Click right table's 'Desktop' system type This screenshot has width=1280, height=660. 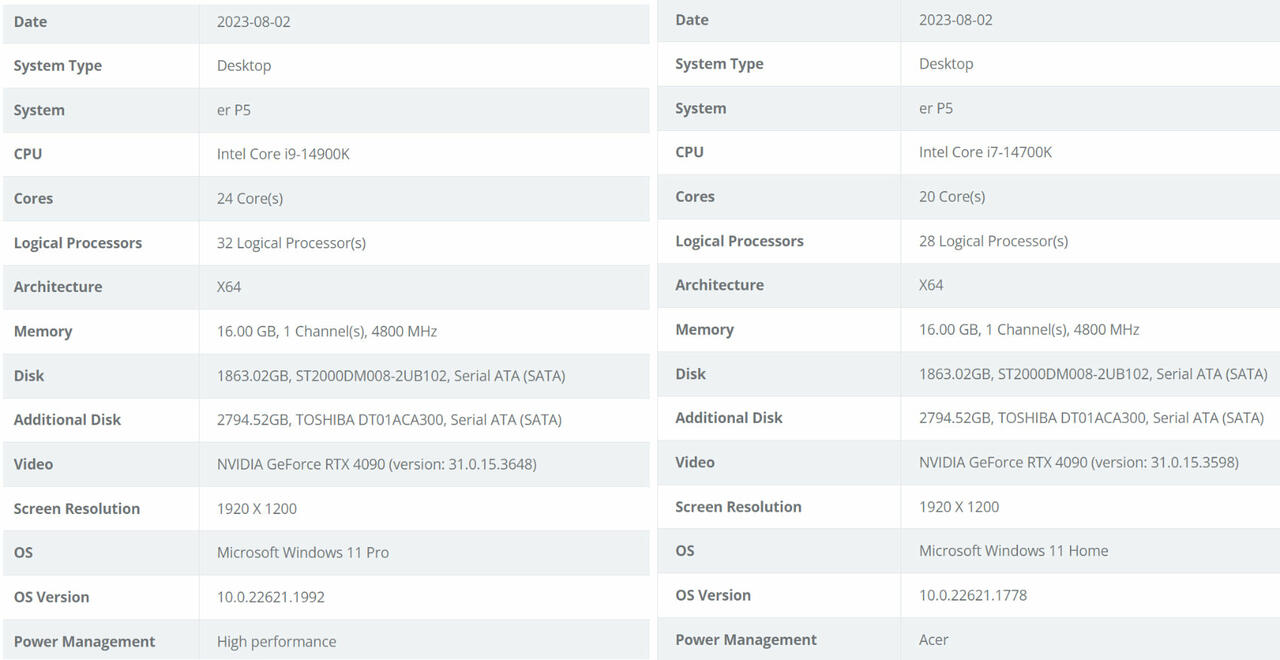946,63
